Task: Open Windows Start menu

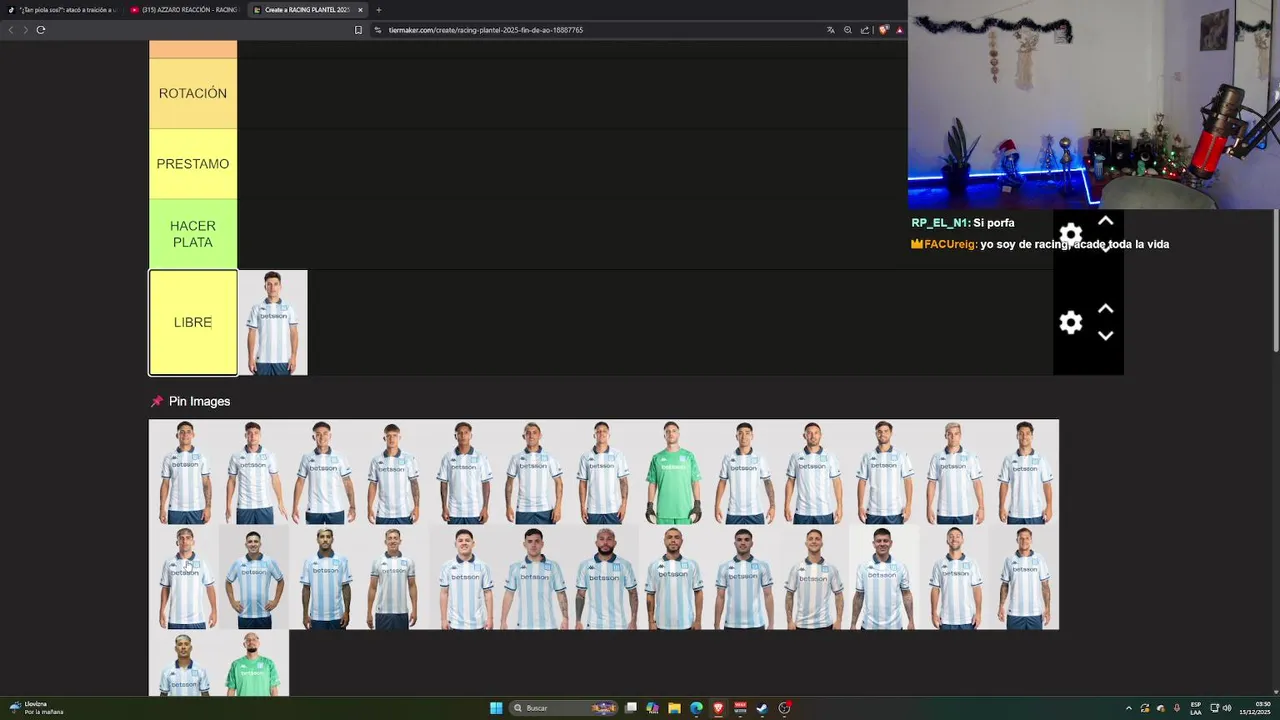Action: pos(496,708)
